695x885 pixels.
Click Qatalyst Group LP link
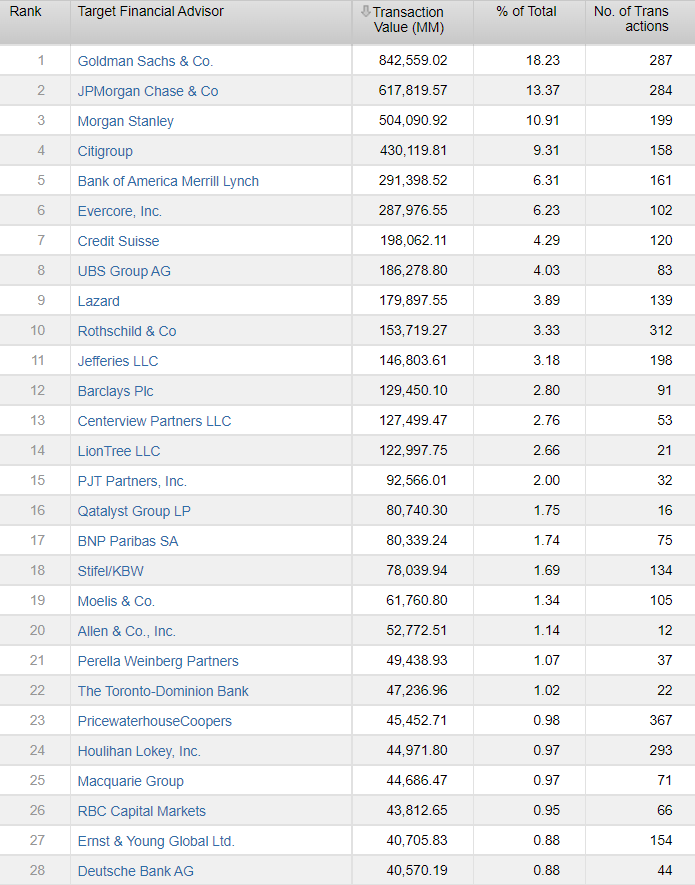coord(134,511)
